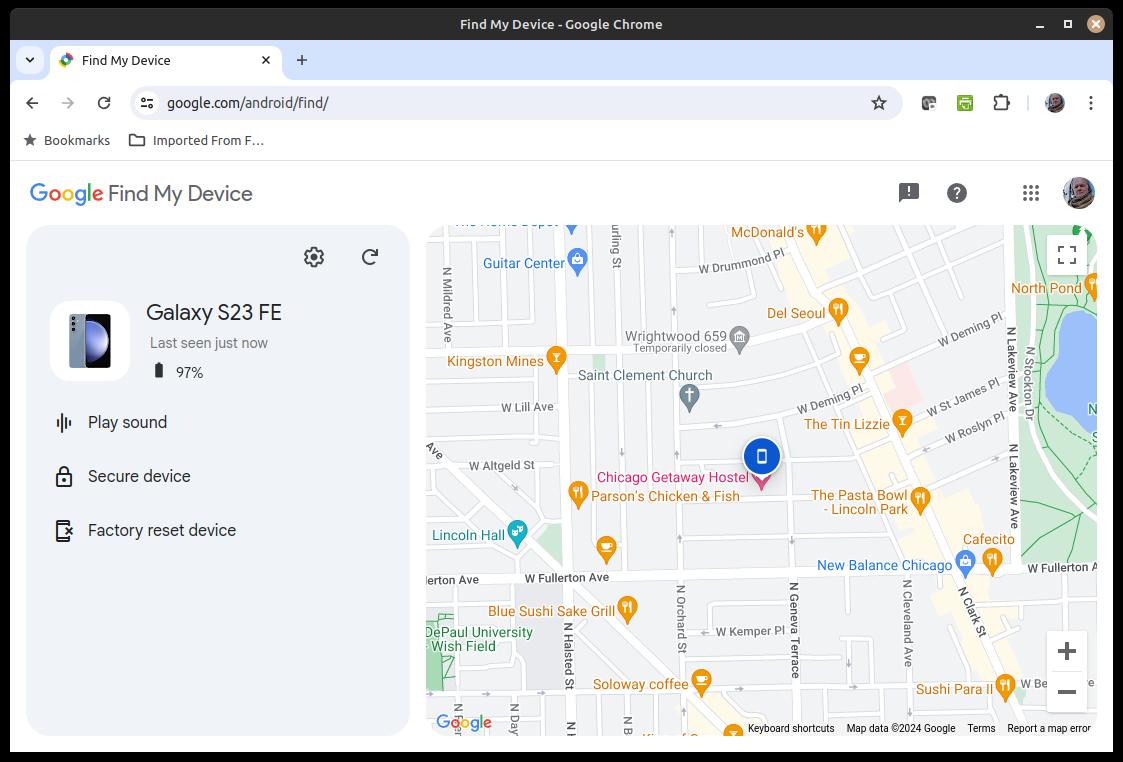Image resolution: width=1123 pixels, height=762 pixels.
Task: Click the Galaxy S23 FE device thumbnail
Action: coord(90,341)
